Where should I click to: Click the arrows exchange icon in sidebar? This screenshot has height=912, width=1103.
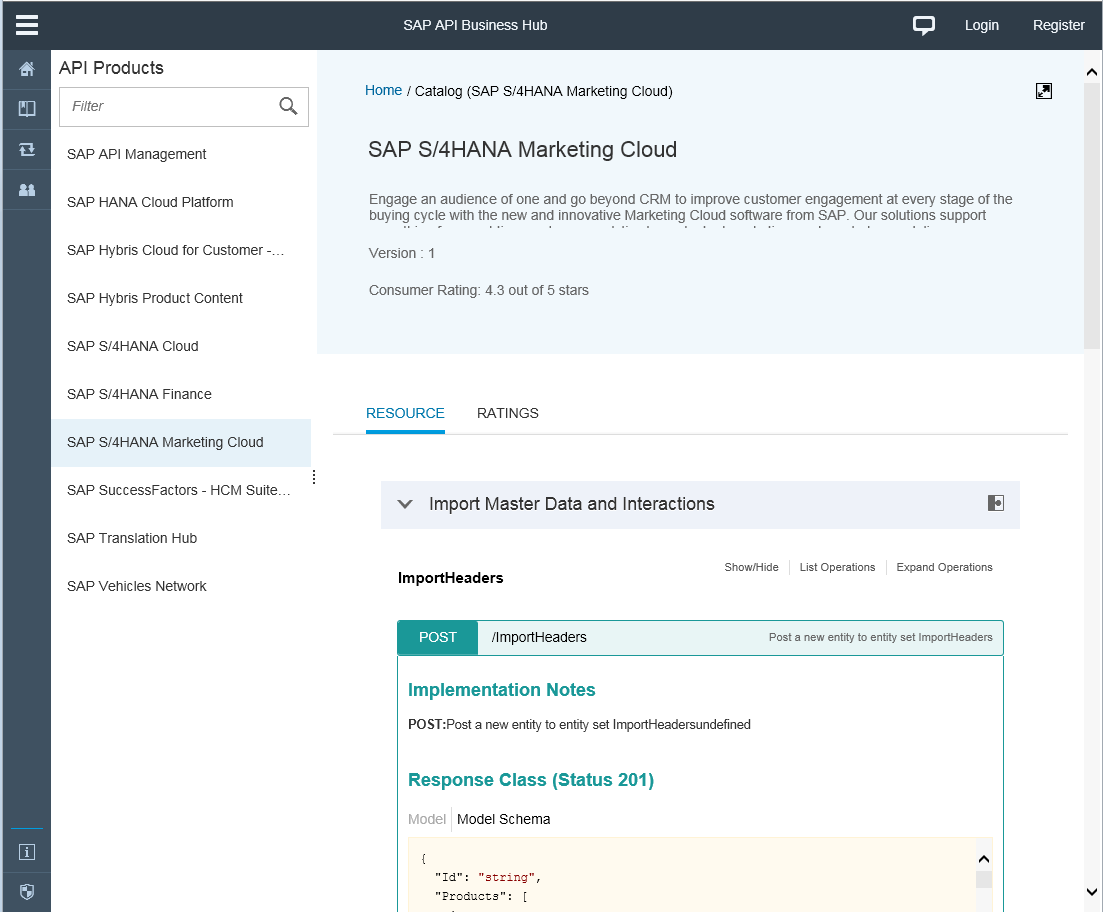pyautogui.click(x=27, y=149)
